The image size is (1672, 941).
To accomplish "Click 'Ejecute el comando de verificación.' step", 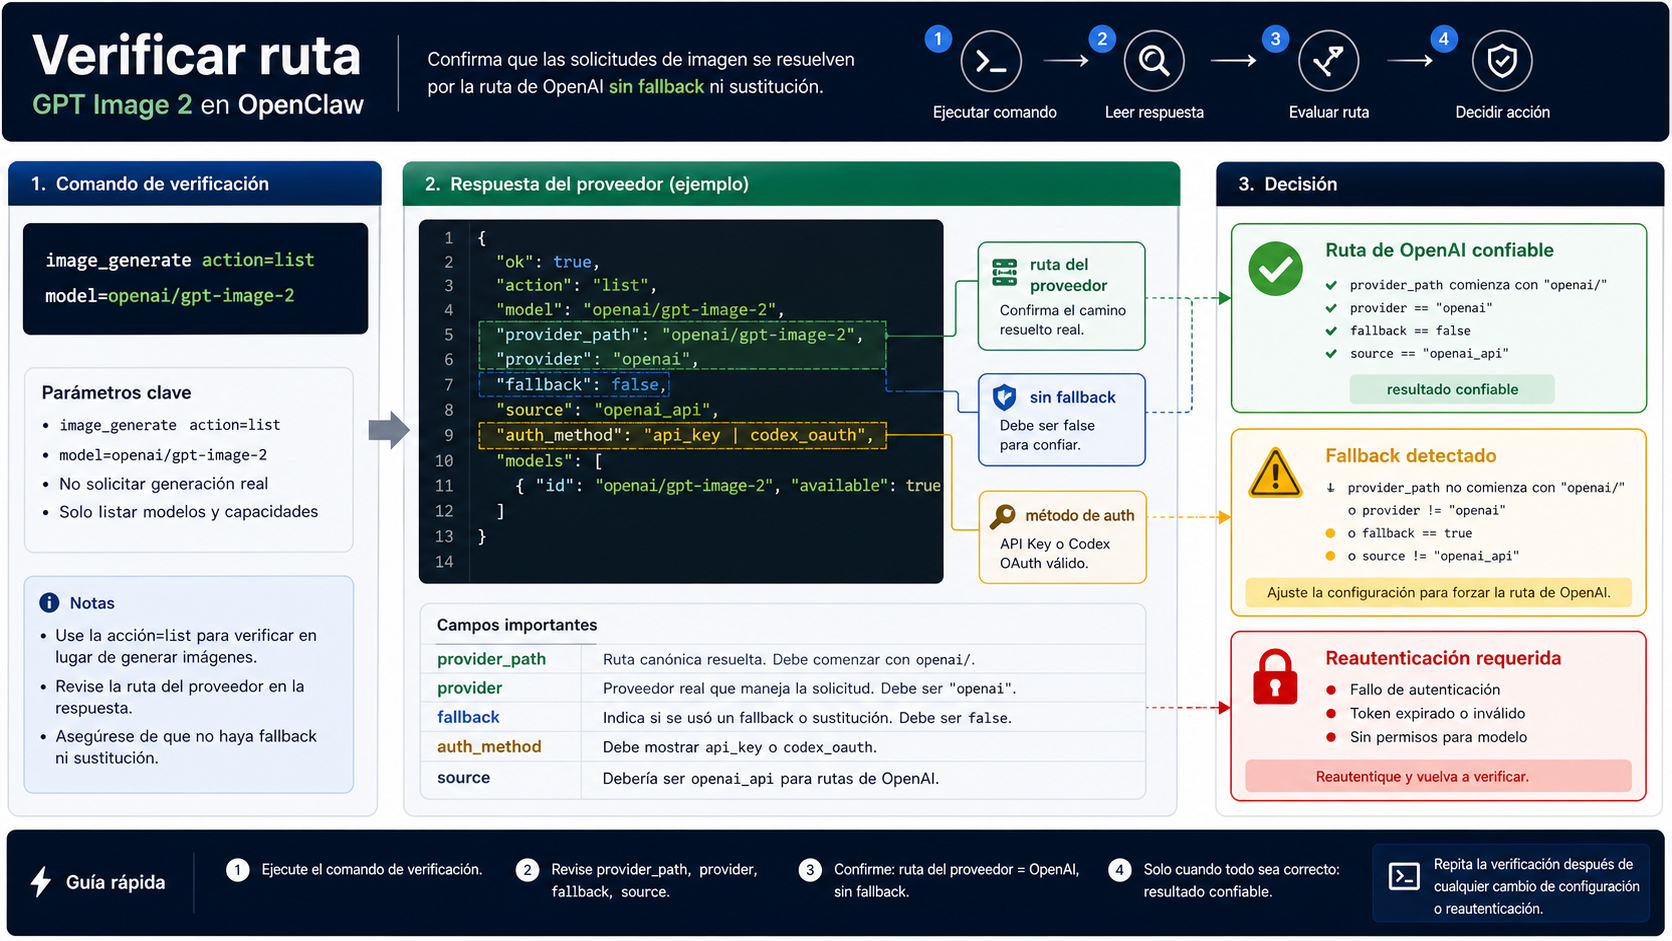I will click(x=372, y=870).
